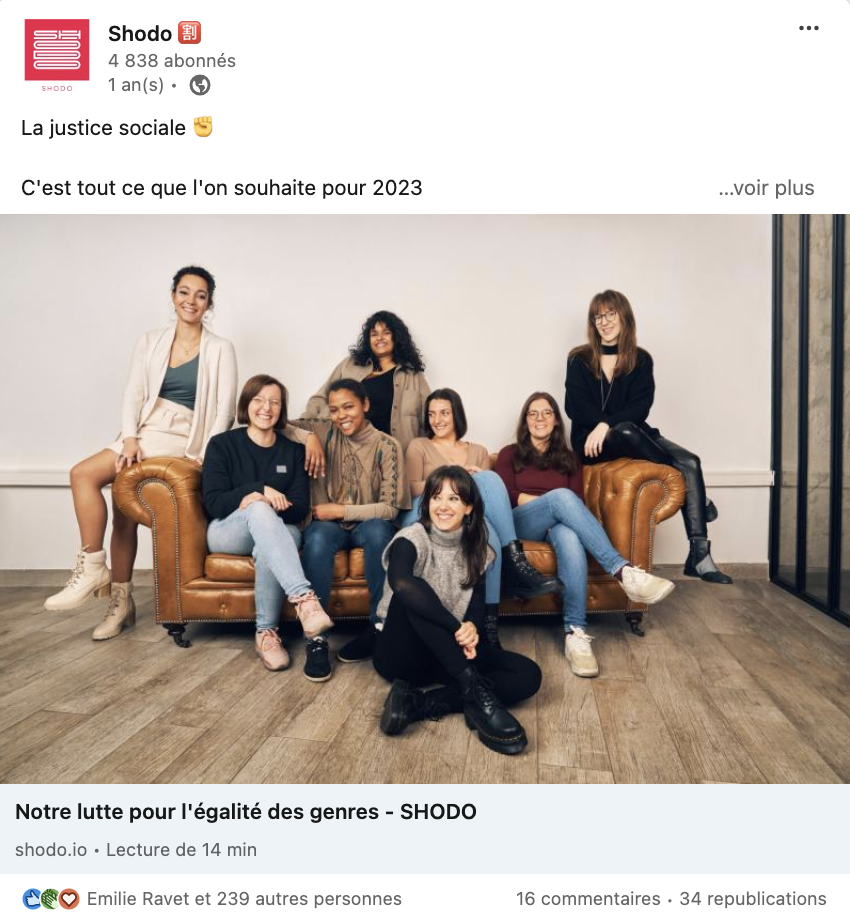Open the group photo article thumbnail
Image resolution: width=850 pixels, height=922 pixels.
point(425,499)
